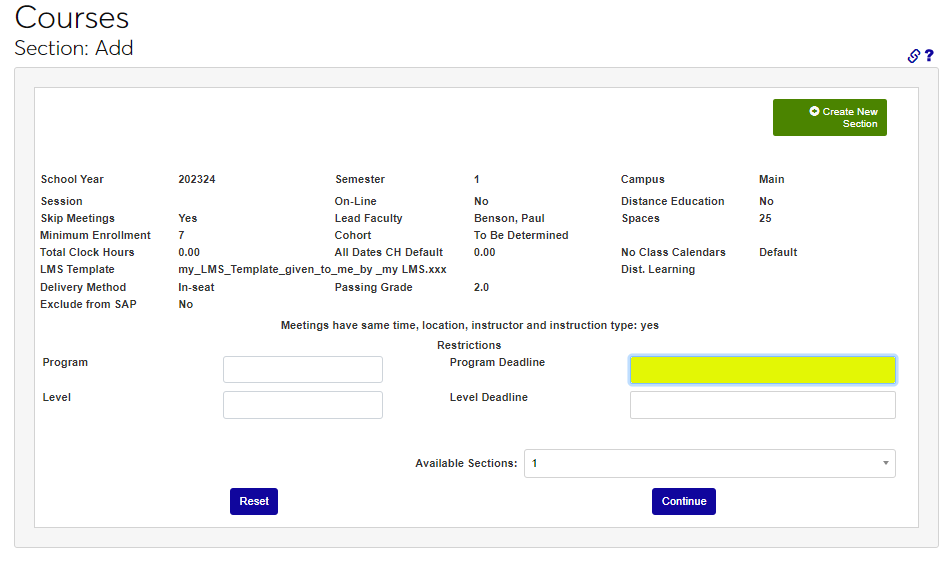
Task: Open help via question mark icon
Action: [929, 56]
